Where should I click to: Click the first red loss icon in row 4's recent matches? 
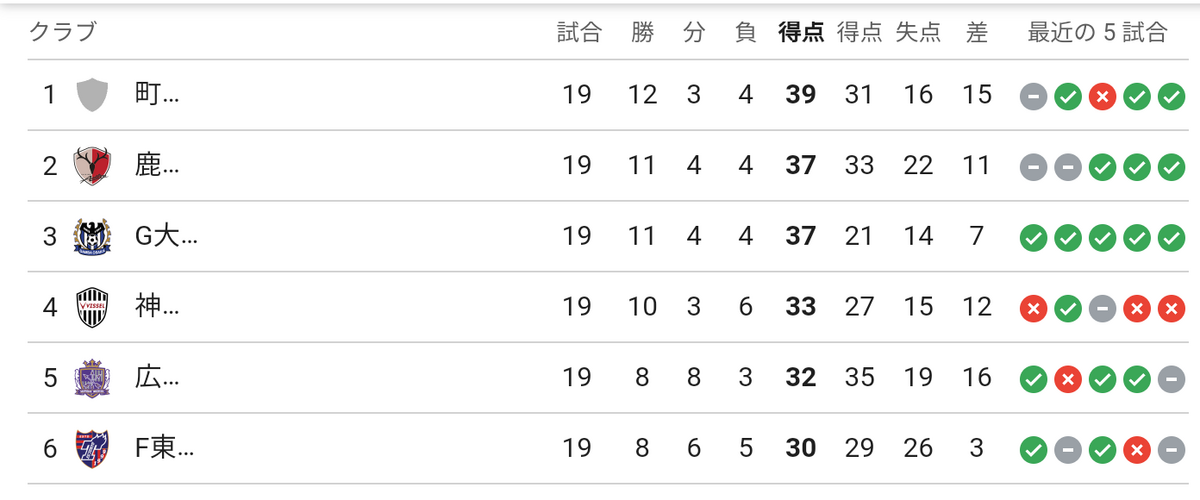pos(1034,308)
